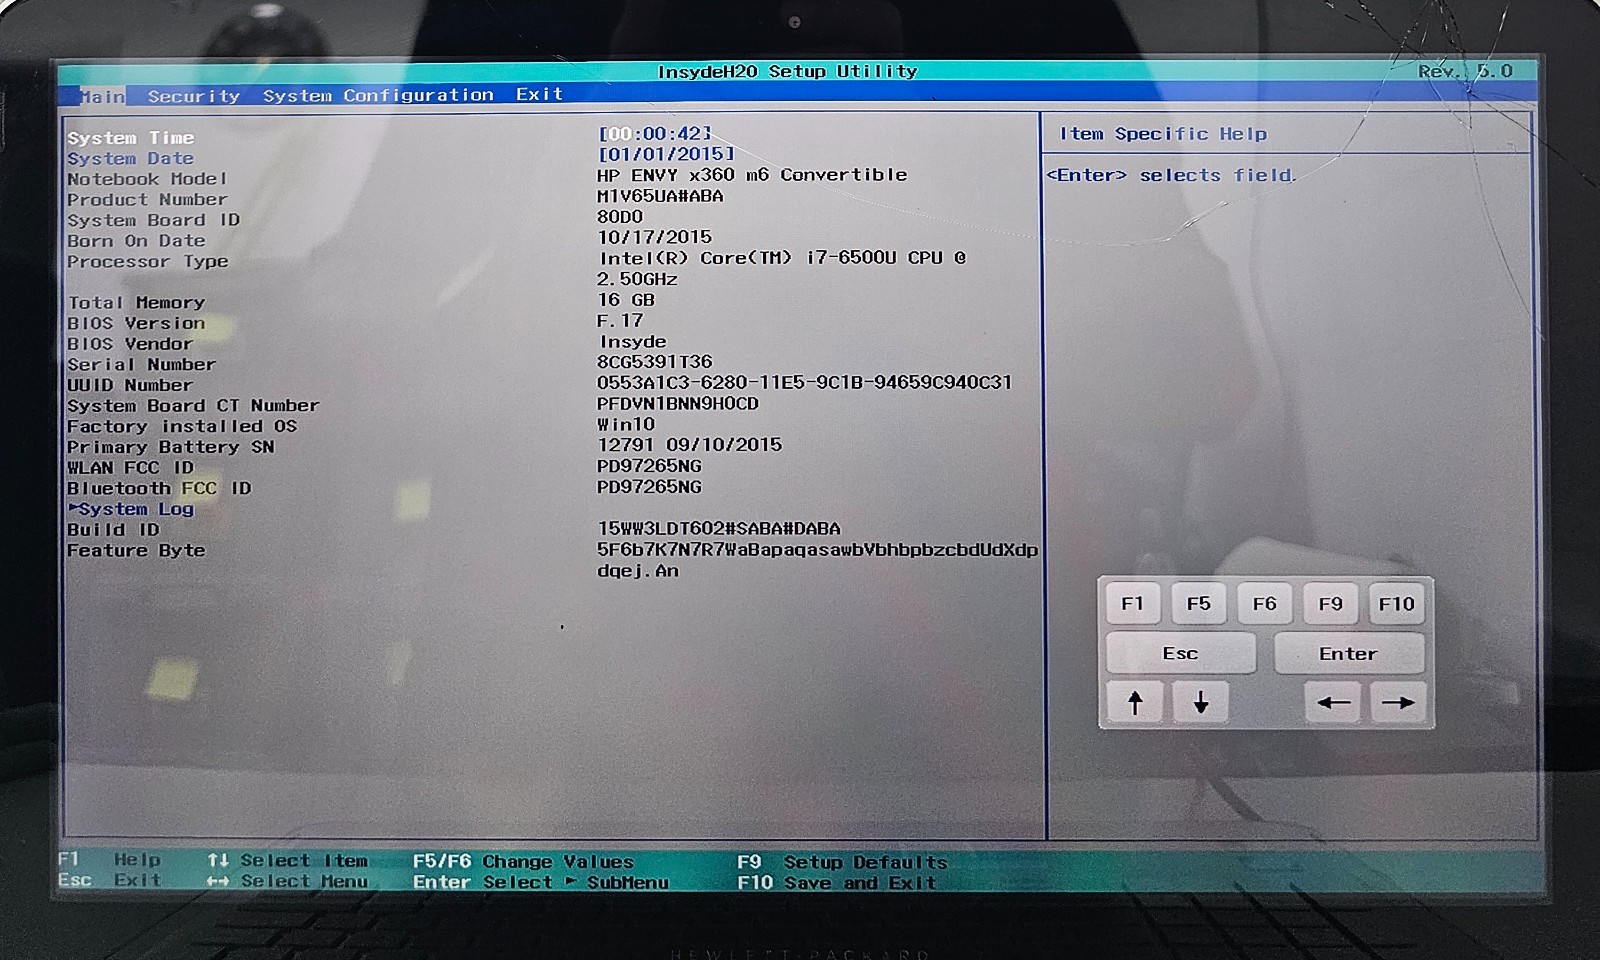This screenshot has height=960, width=1600.
Task: Click the Feature Byte string value
Action: pos(818,561)
